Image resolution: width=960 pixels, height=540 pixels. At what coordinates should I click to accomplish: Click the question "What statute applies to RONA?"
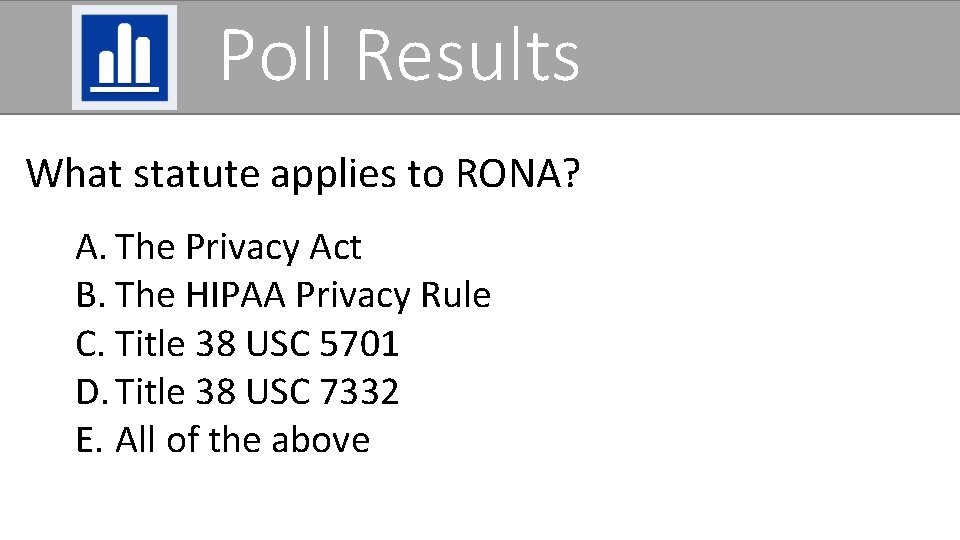(302, 173)
